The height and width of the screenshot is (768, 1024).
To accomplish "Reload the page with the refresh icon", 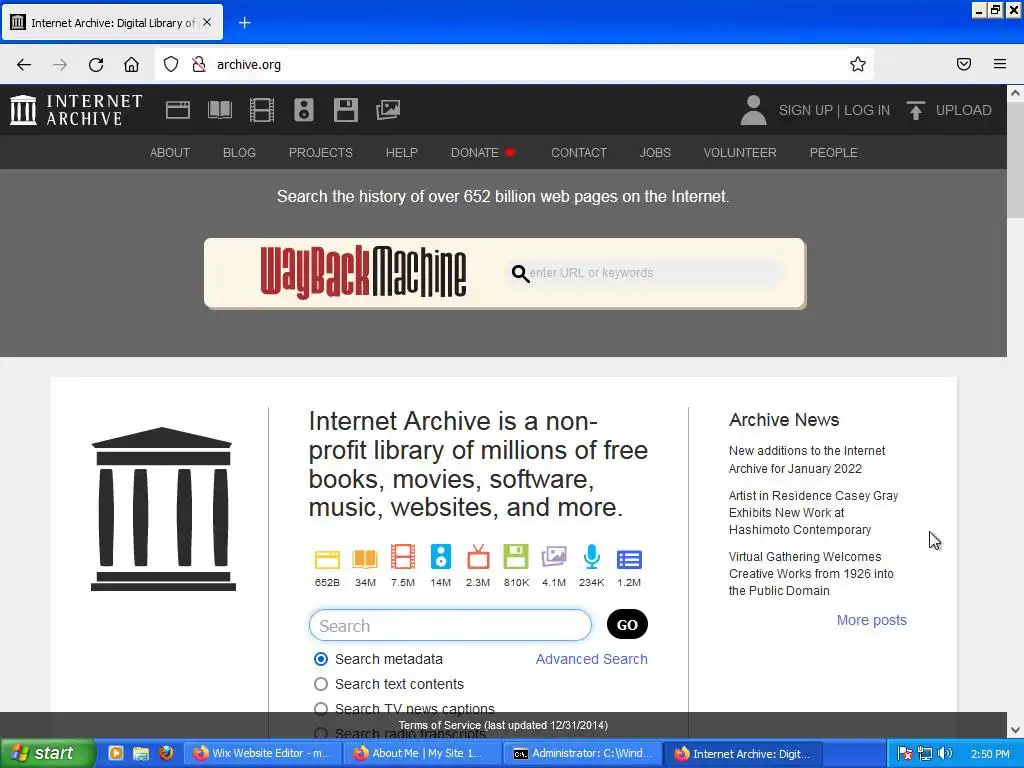I will [96, 64].
